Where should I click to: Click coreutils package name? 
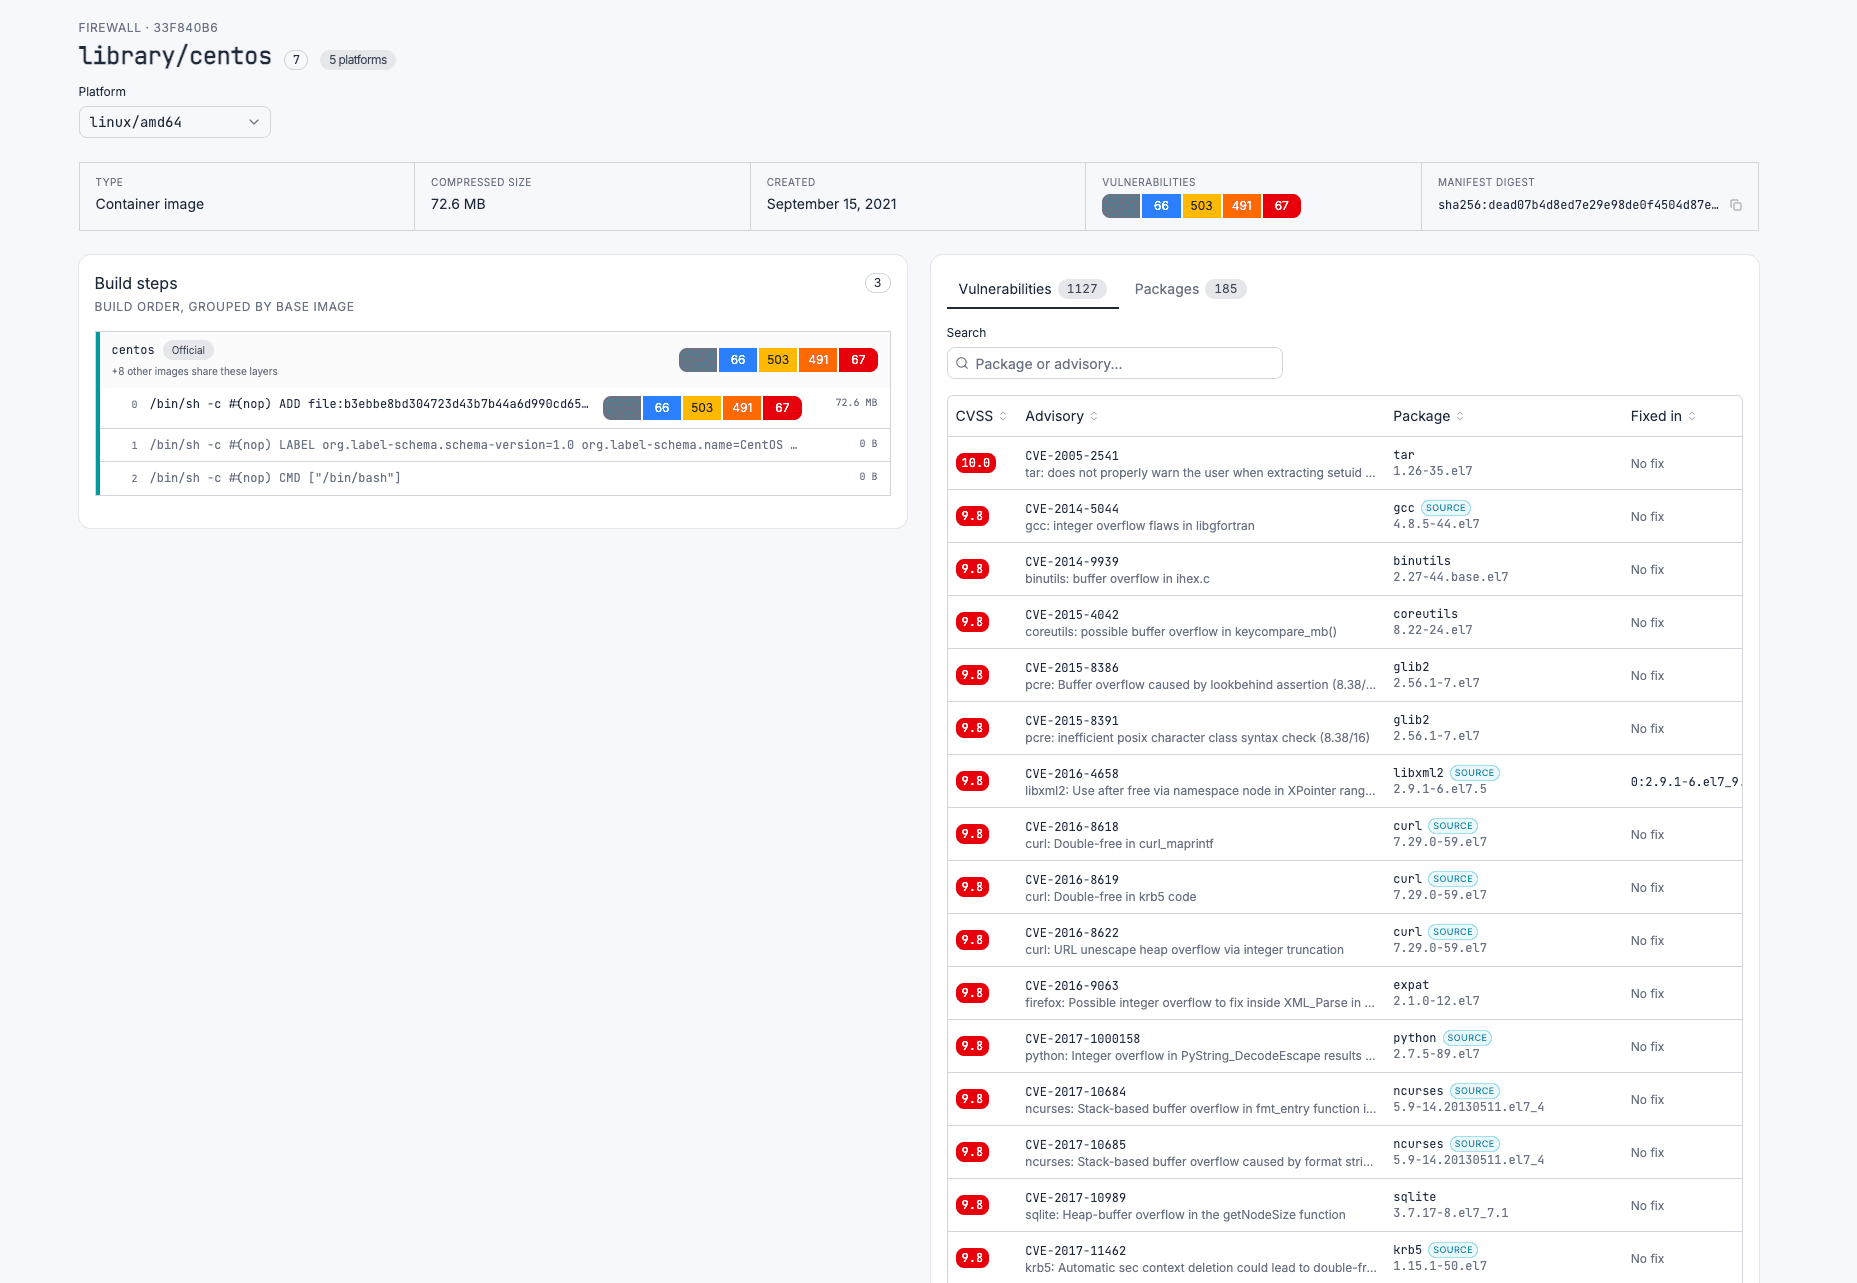pyautogui.click(x=1426, y=614)
